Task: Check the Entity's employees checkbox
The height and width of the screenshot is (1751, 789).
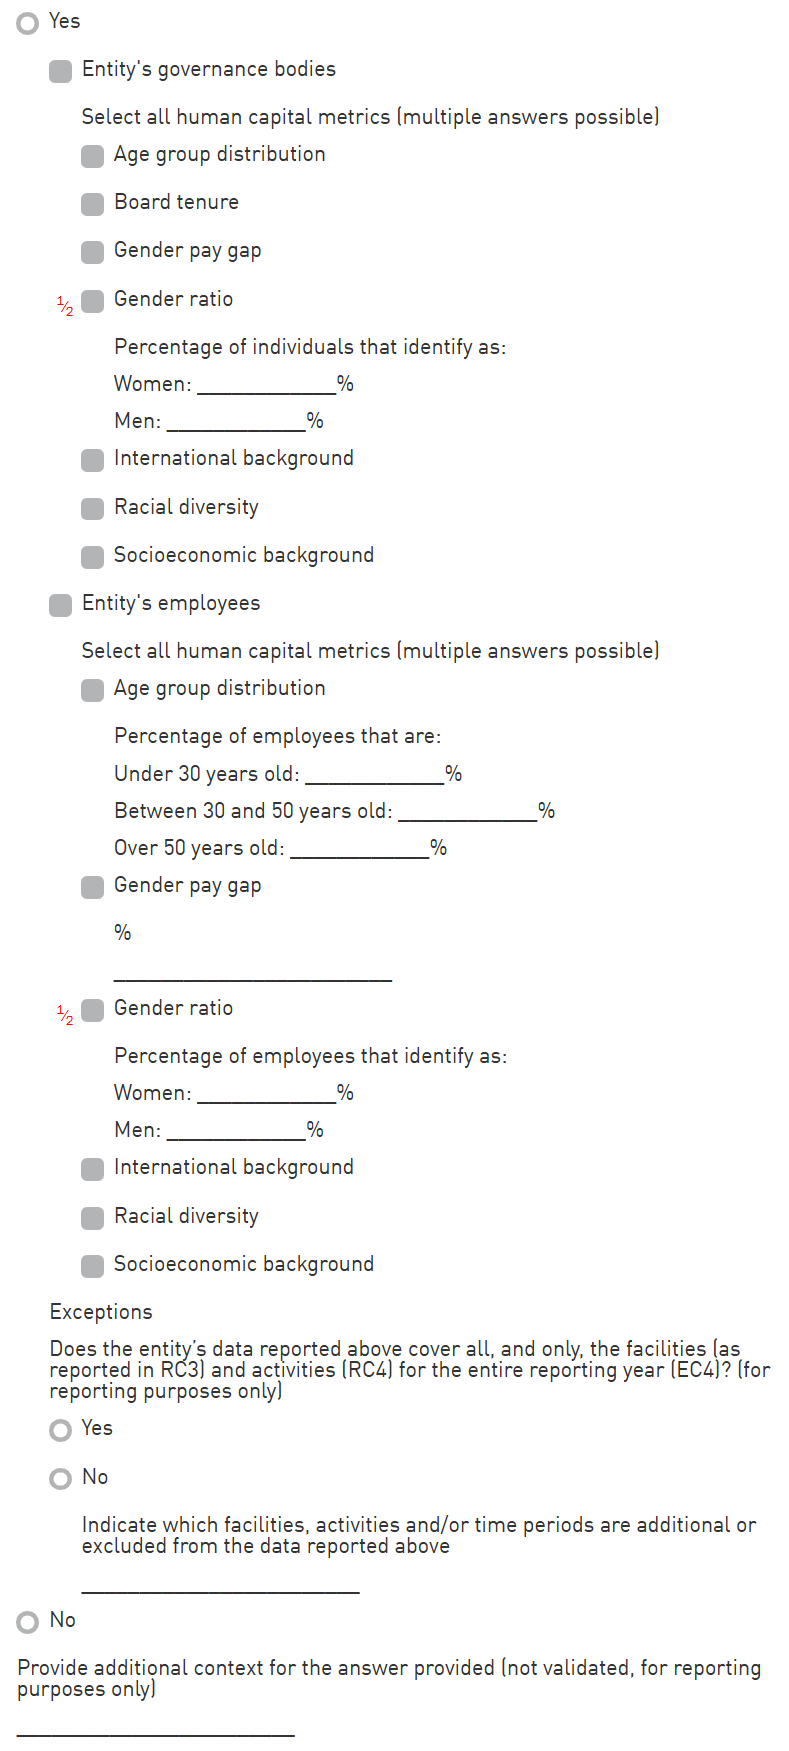Action: [61, 605]
